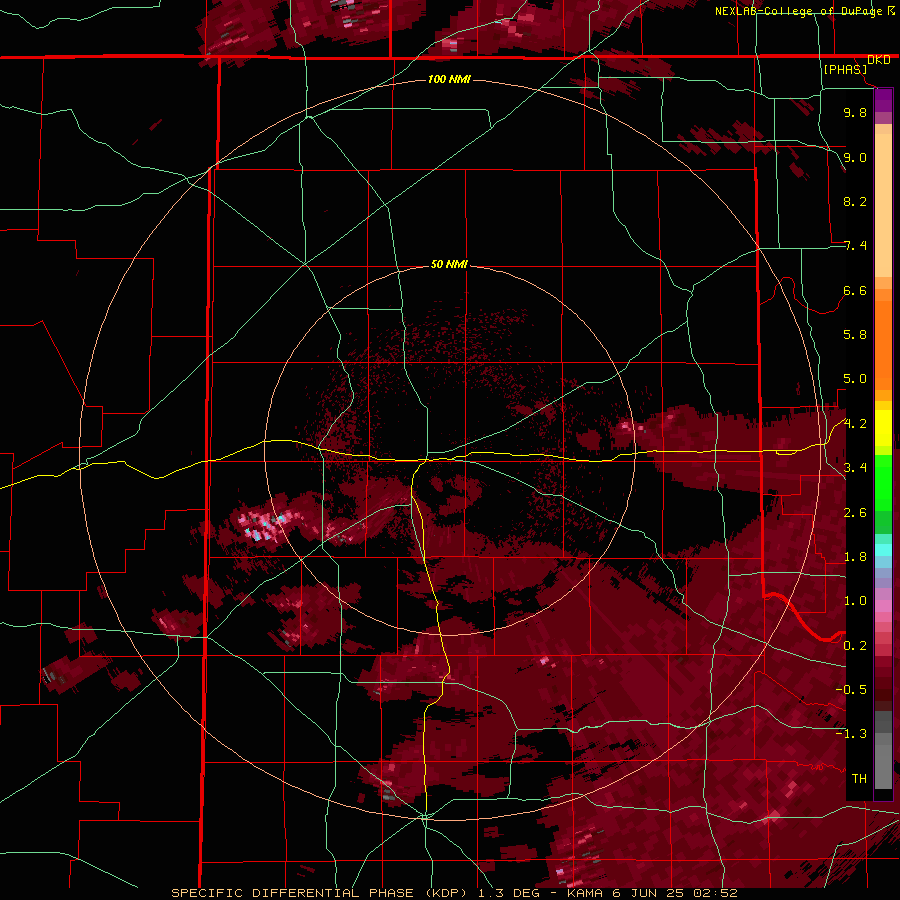The image size is (900, 900).
Task: Click the NEXLAB-College of DuPage credit text
Action: [800, 11]
